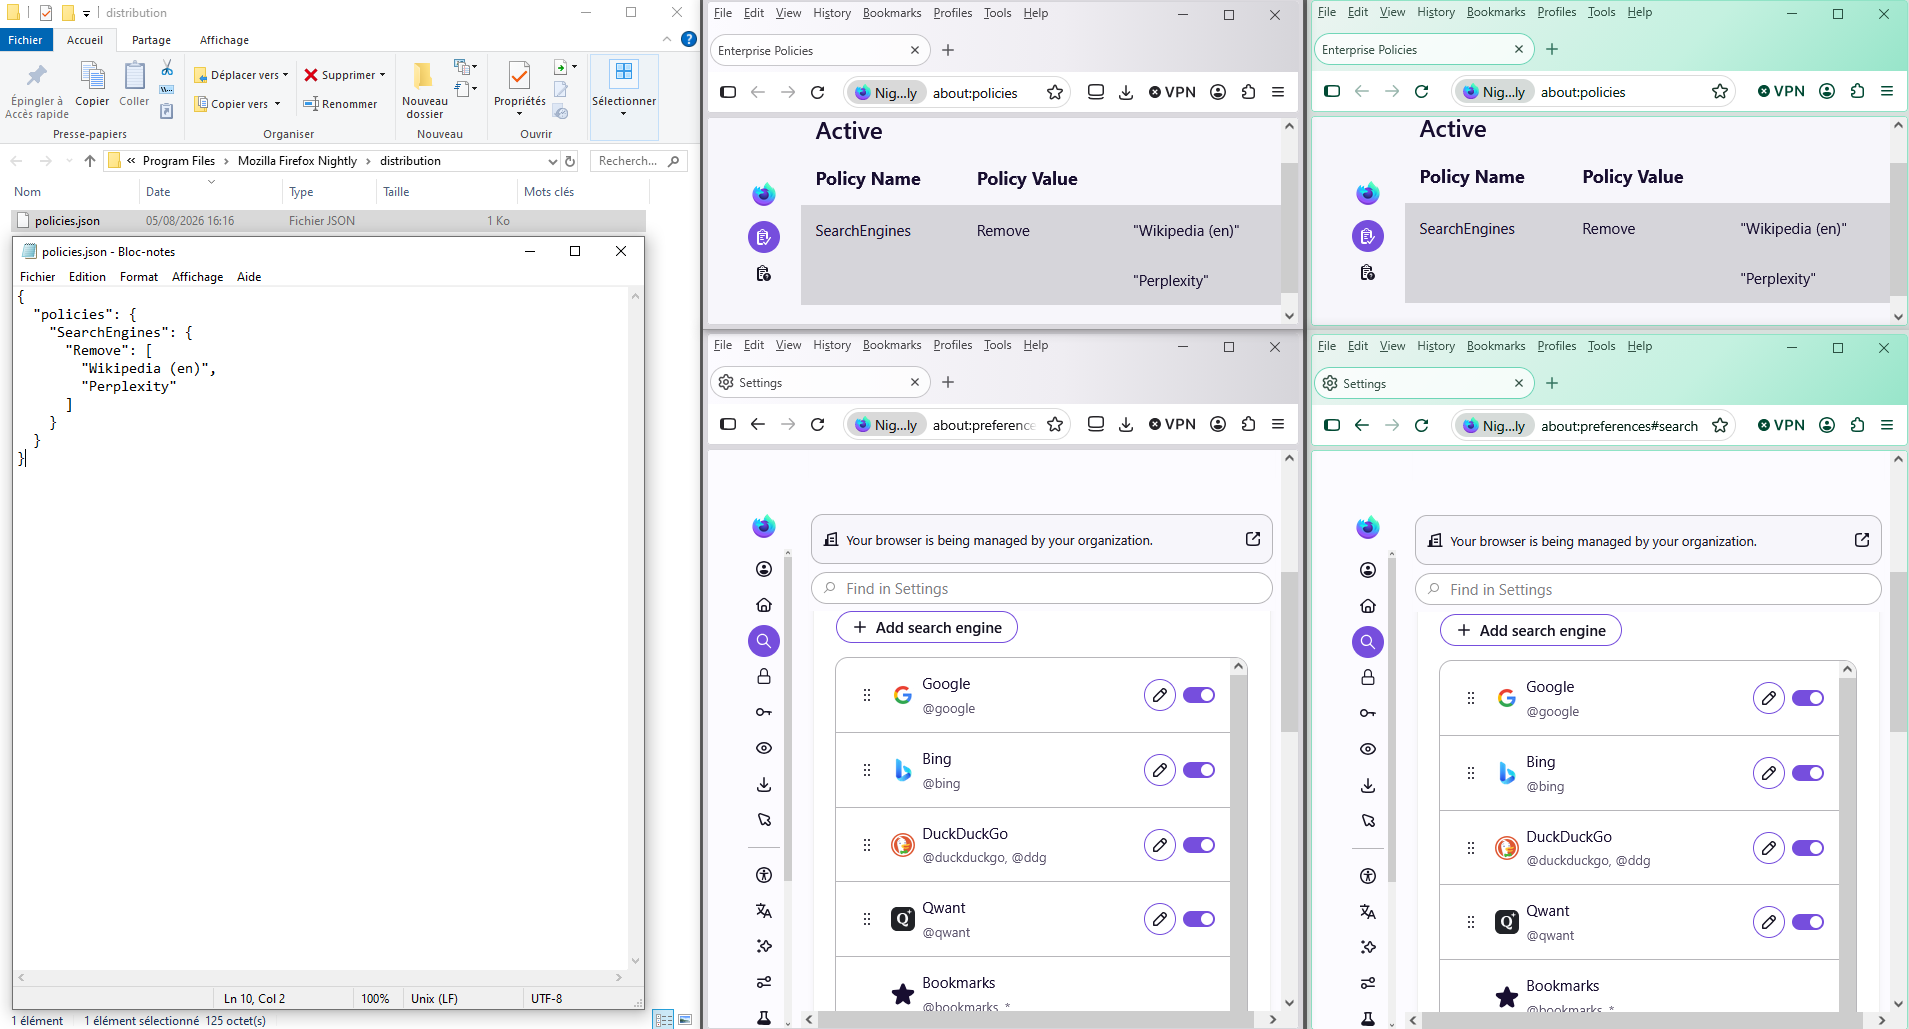The height and width of the screenshot is (1029, 1909).
Task: Toggle Bing search engine in bottom-left window
Action: pyautogui.click(x=1199, y=770)
